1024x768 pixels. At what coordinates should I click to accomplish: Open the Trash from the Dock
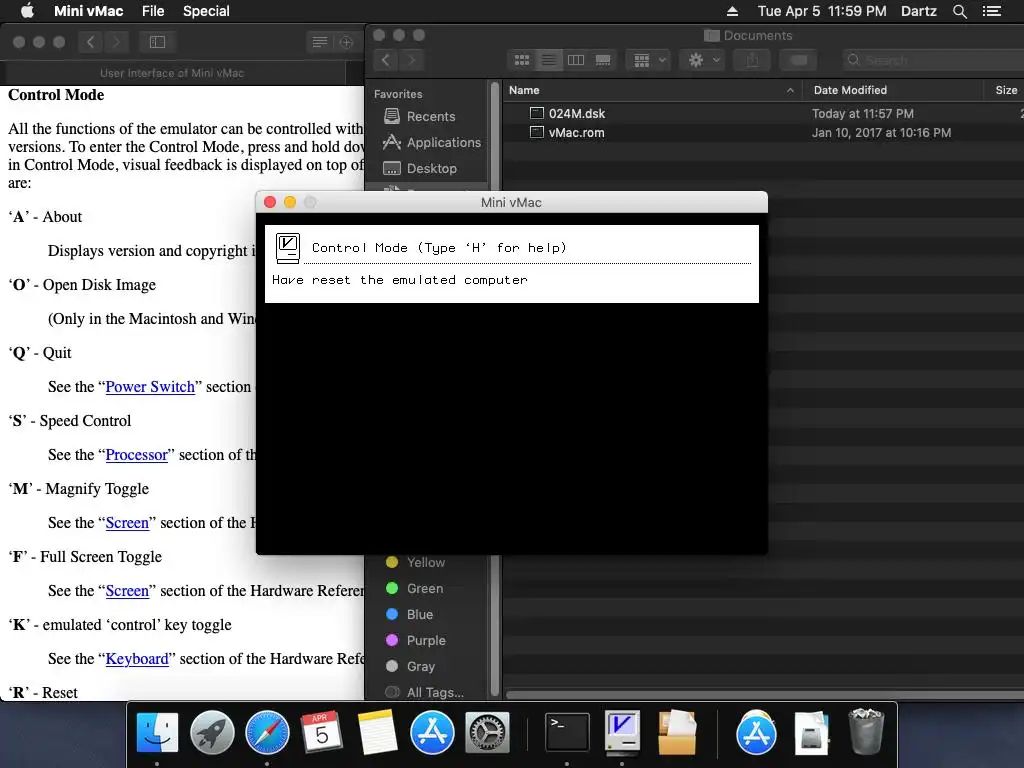866,733
